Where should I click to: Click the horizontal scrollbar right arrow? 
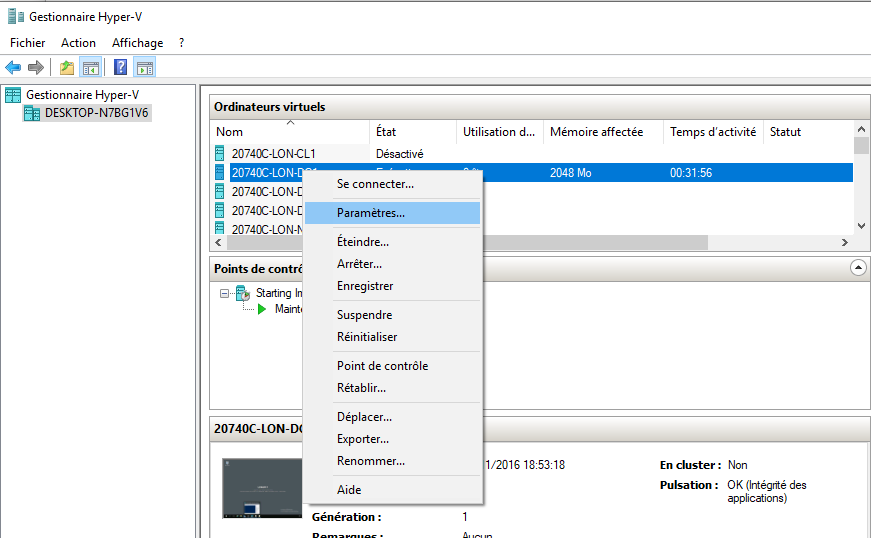pos(845,243)
